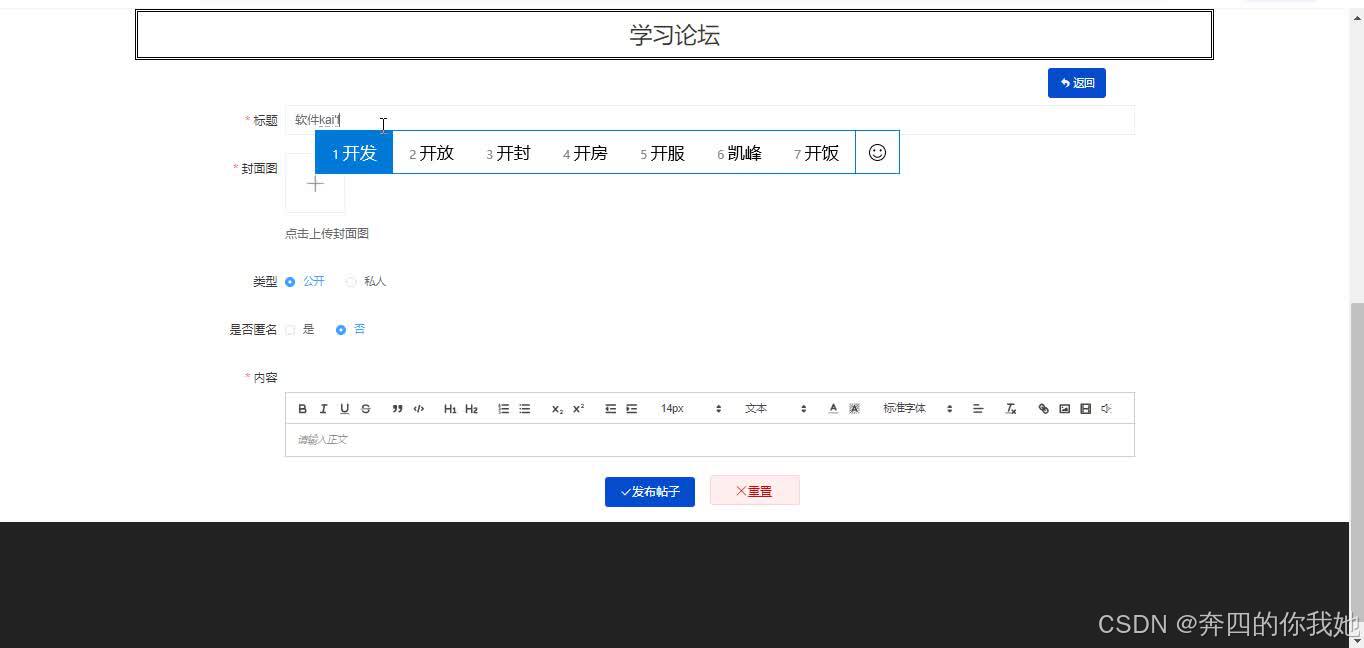Toggle italic formatting in the editor

pyautogui.click(x=323, y=409)
